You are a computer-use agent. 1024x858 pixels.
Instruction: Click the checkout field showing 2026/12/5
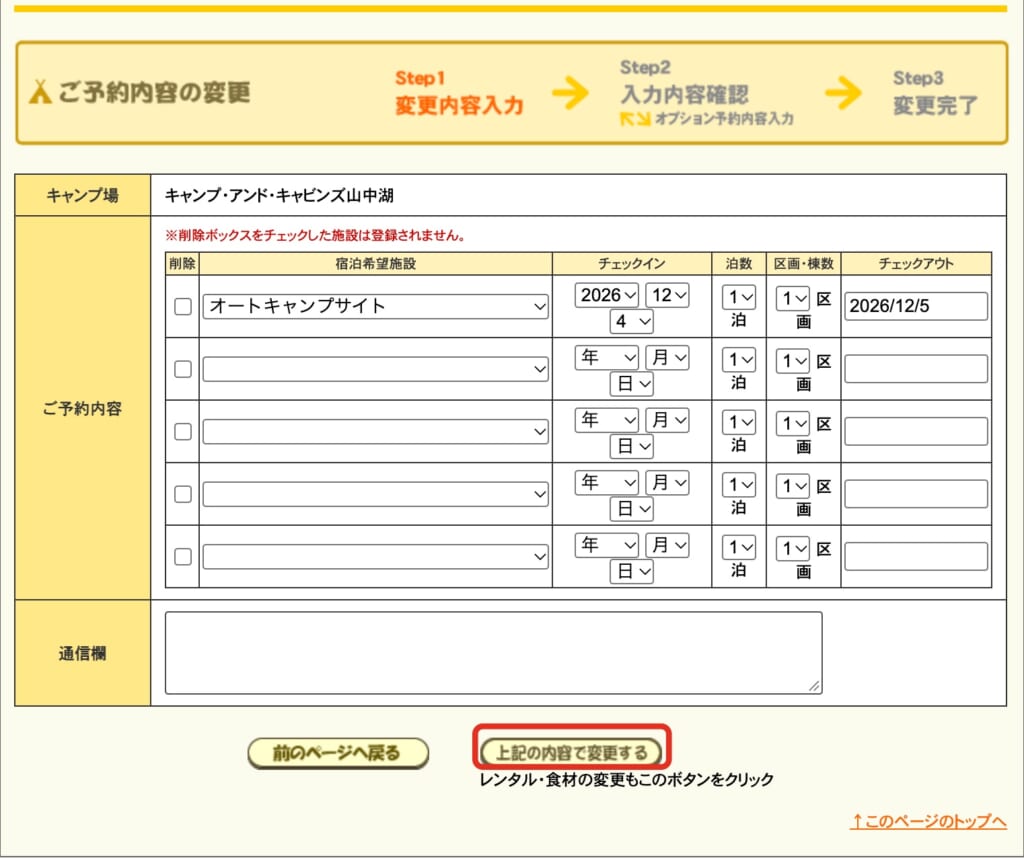pos(916,306)
